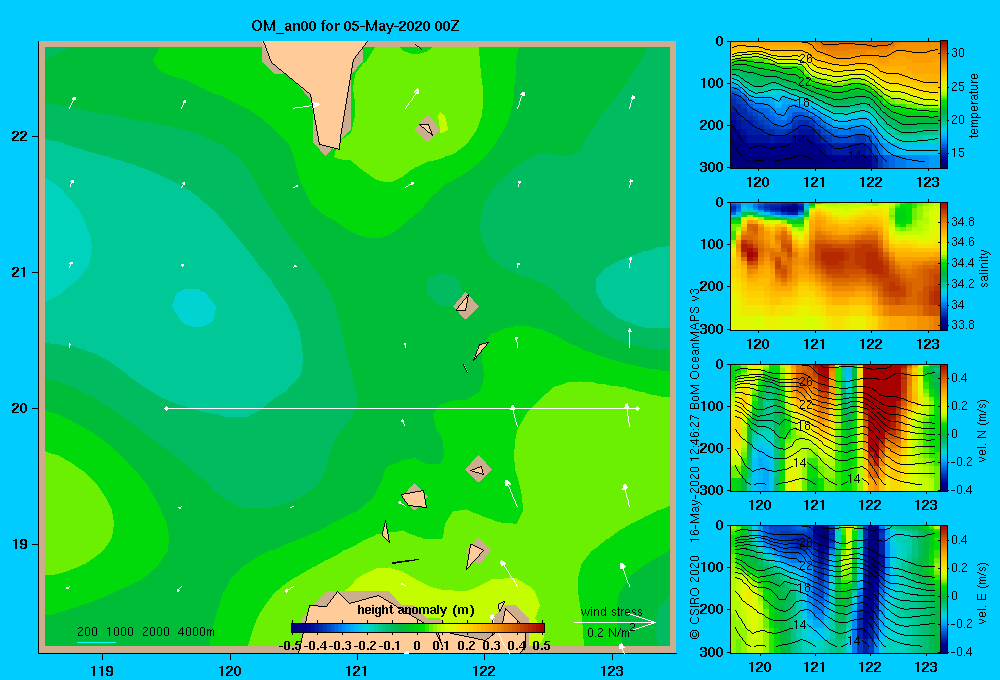Select the salinity depth section plot
The image size is (1000, 680).
click(835, 266)
